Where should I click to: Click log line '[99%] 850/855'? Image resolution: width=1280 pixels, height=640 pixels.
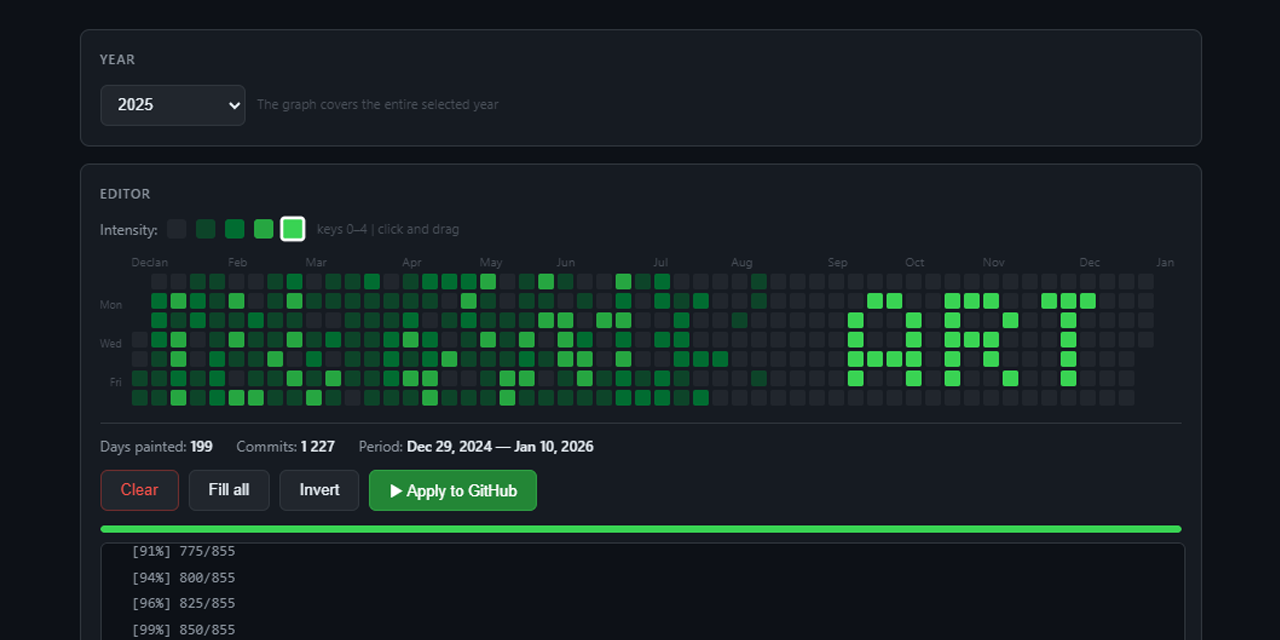coord(183,629)
